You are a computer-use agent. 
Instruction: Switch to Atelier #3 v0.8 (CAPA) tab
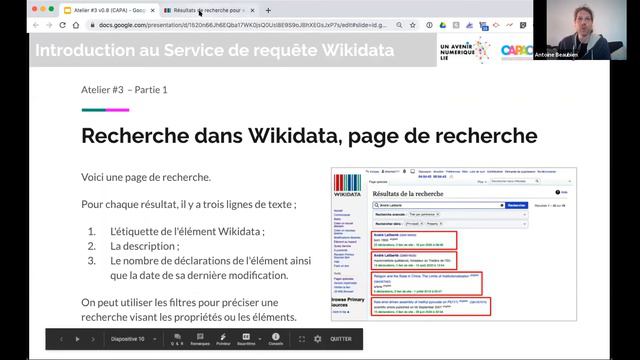tap(109, 10)
